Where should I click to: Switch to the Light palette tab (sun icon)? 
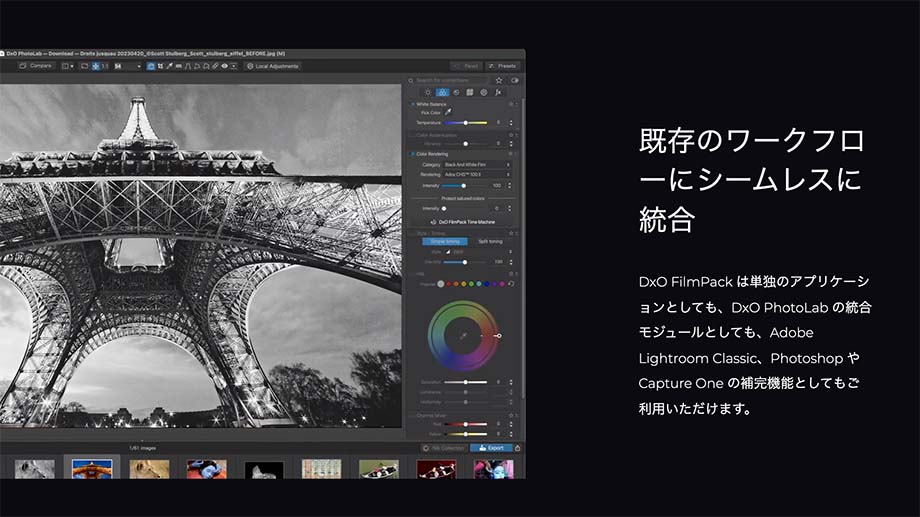pos(428,93)
